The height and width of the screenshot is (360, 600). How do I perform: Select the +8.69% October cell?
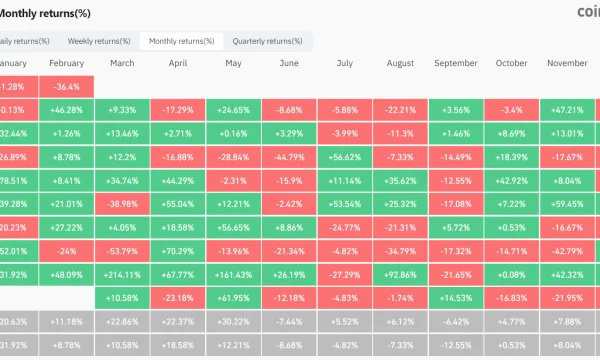tap(511, 134)
